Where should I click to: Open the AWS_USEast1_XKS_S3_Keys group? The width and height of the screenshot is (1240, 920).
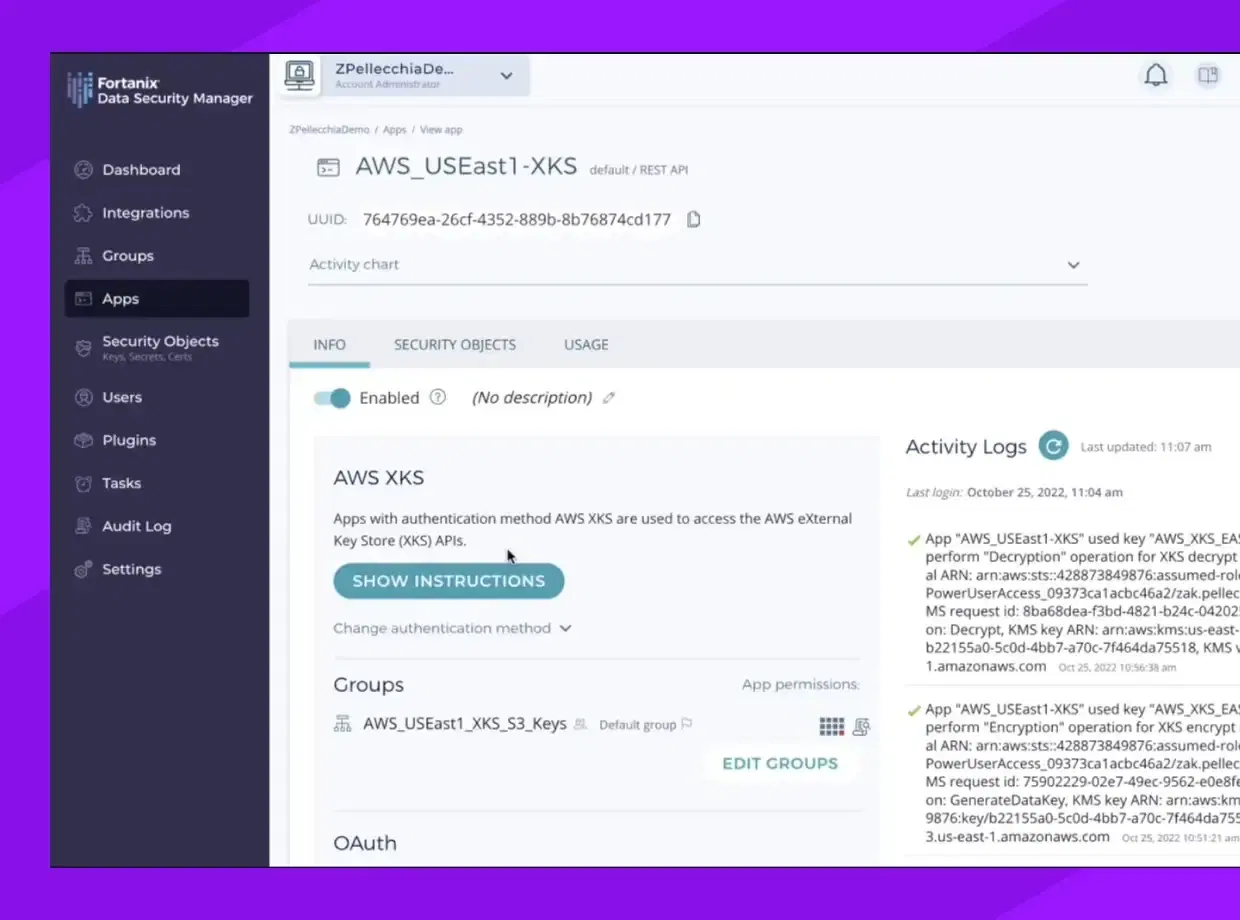point(465,724)
